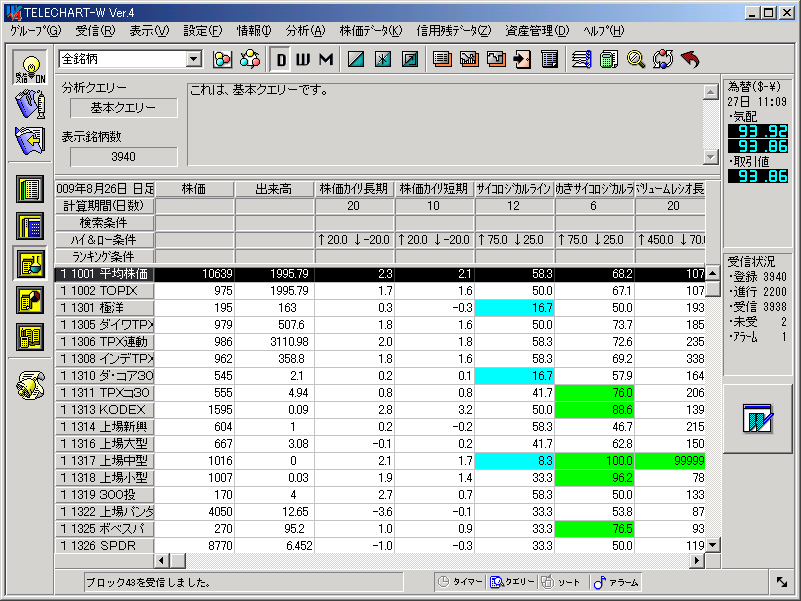Open the 受信(R) menu
This screenshot has width=801, height=601.
click(95, 31)
